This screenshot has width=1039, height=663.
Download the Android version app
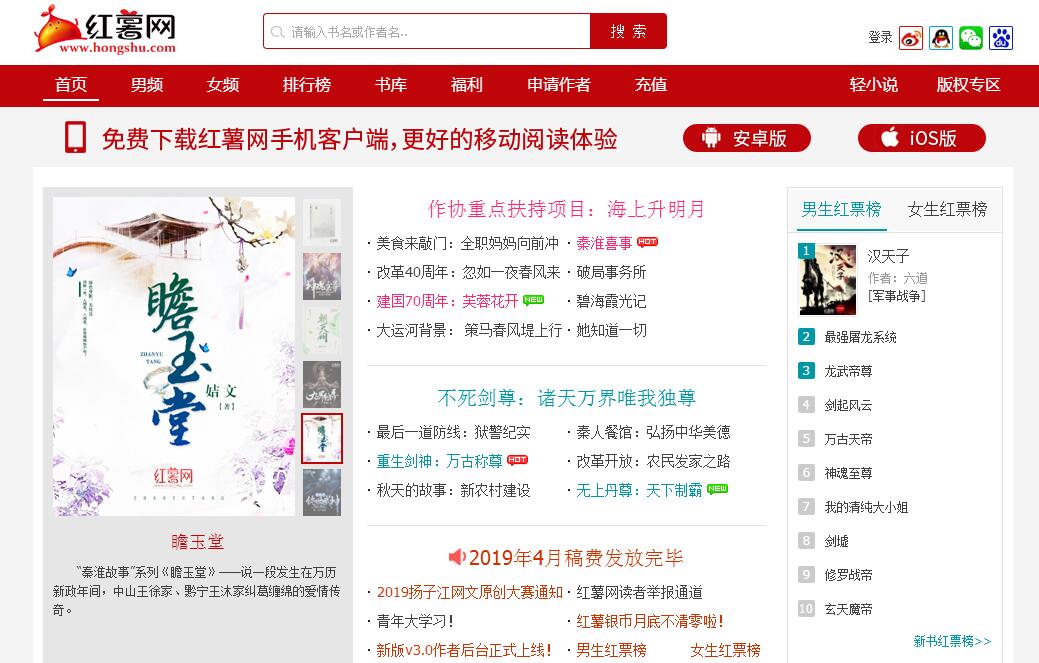point(747,138)
